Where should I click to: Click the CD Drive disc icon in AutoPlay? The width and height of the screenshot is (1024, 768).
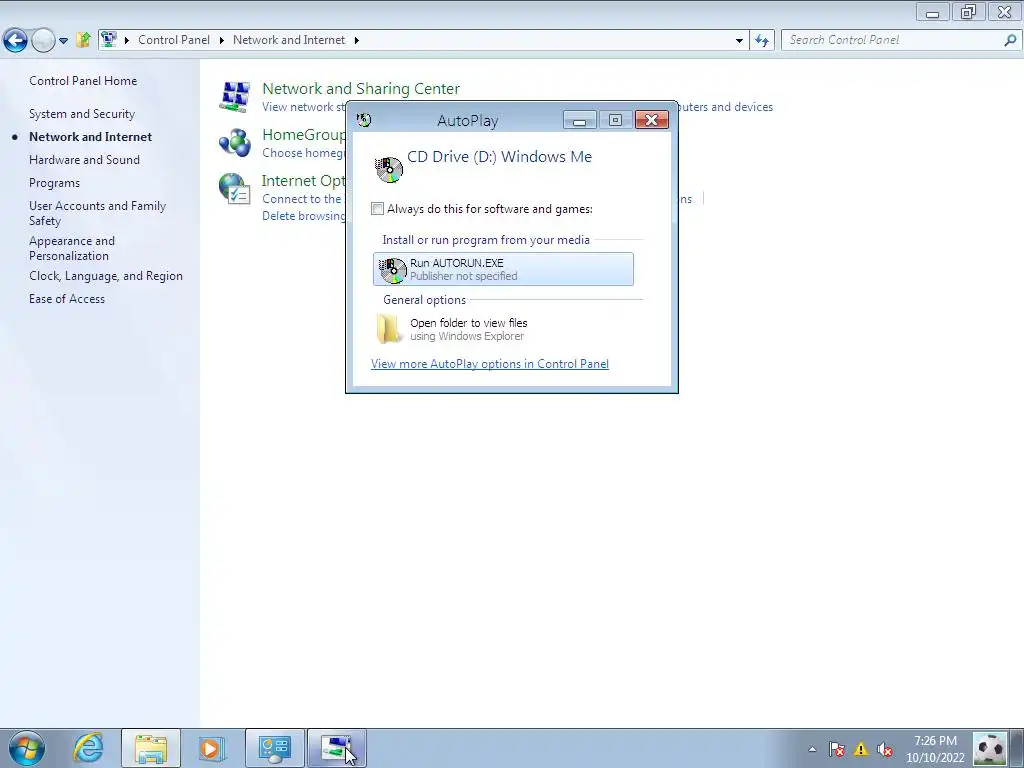pyautogui.click(x=389, y=169)
